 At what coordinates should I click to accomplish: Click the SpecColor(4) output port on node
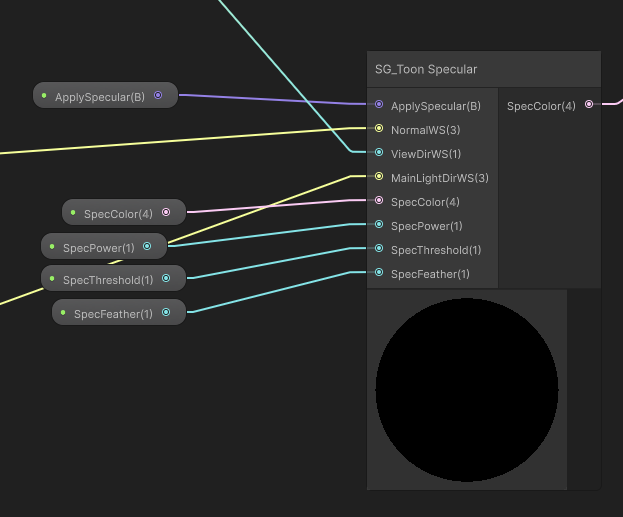click(589, 104)
